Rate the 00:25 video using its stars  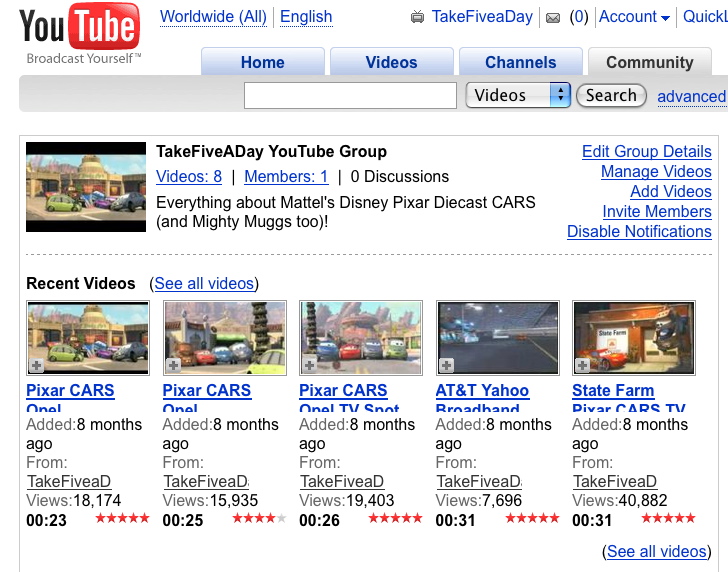pos(259,518)
